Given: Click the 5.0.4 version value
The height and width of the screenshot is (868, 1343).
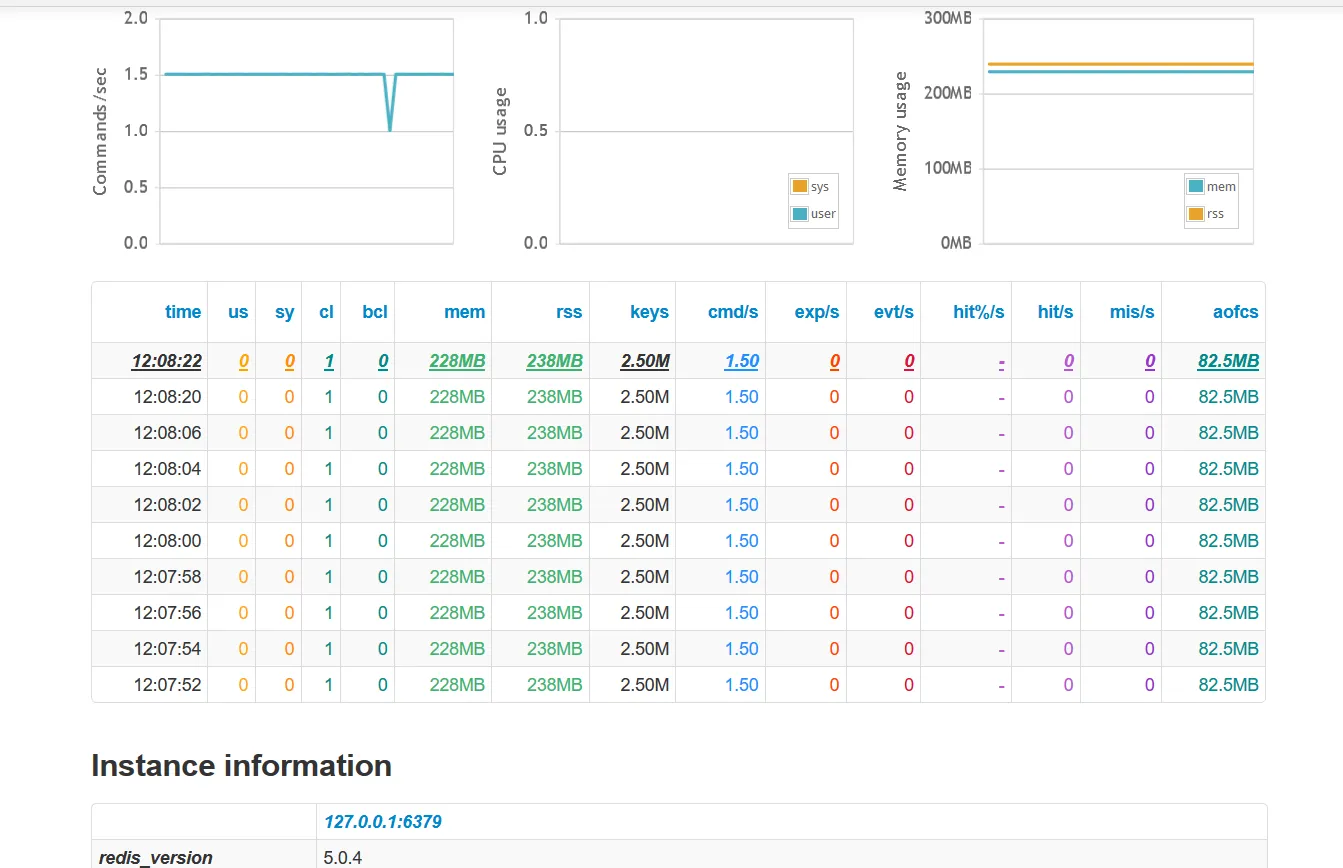Looking at the screenshot, I should pyautogui.click(x=343, y=858).
